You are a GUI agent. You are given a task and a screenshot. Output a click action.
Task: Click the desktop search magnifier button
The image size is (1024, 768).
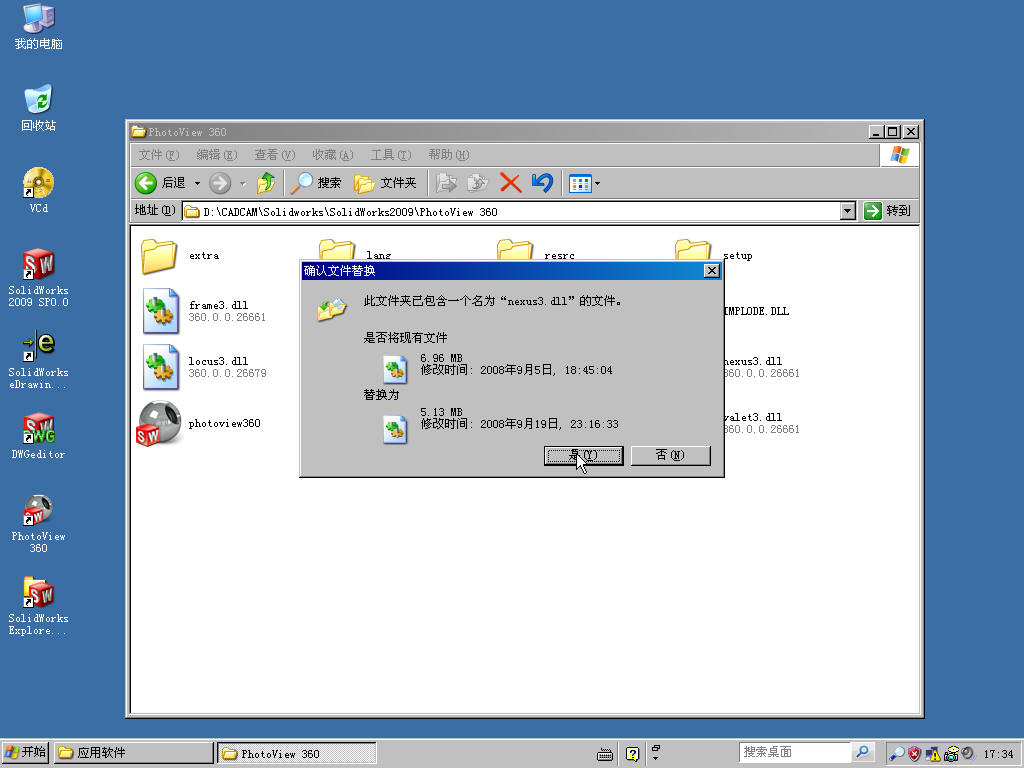pos(862,752)
